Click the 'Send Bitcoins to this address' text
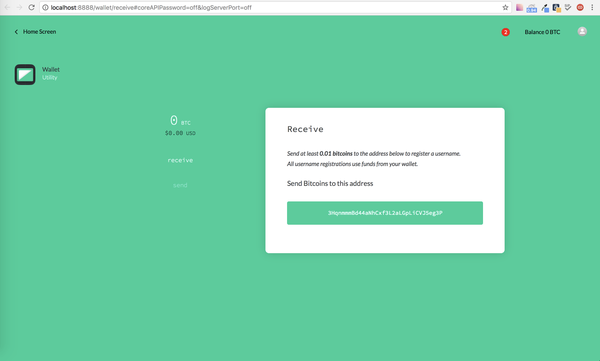600x361 pixels. click(330, 183)
